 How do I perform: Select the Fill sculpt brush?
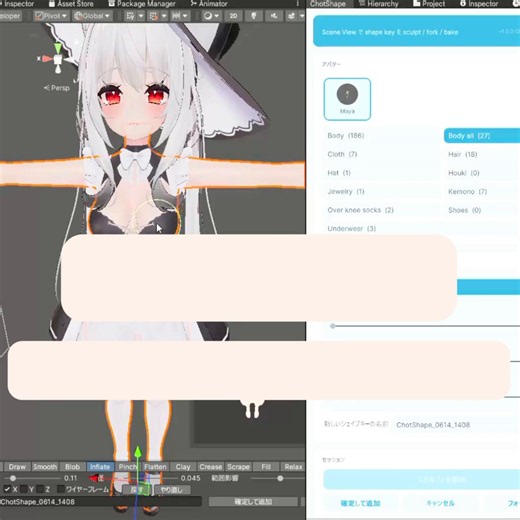pyautogui.click(x=266, y=467)
